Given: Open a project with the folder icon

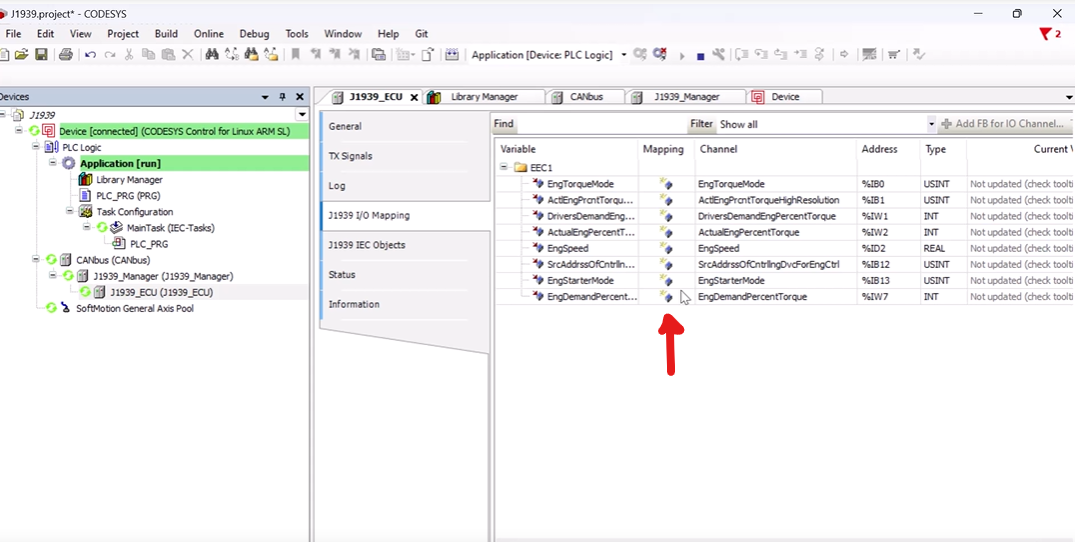Looking at the screenshot, I should click(x=21, y=55).
